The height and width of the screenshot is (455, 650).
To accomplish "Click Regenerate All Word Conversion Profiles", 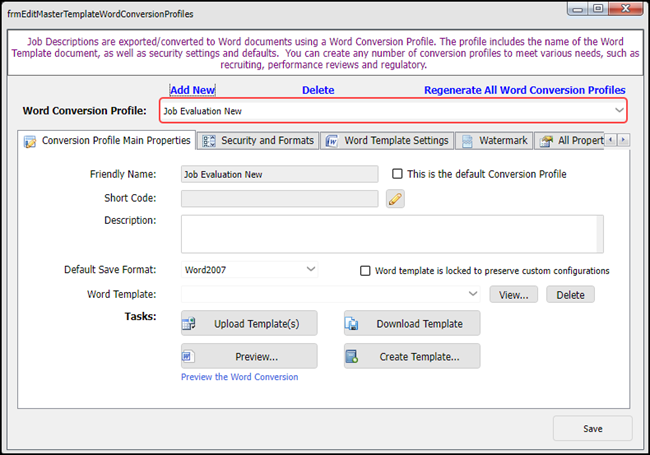I will coord(524,90).
